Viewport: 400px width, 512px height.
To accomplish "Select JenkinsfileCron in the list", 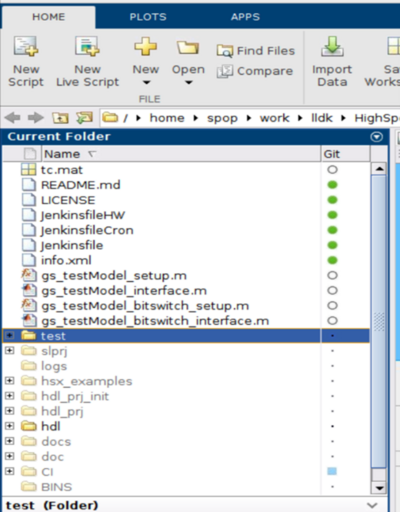I will (x=87, y=230).
